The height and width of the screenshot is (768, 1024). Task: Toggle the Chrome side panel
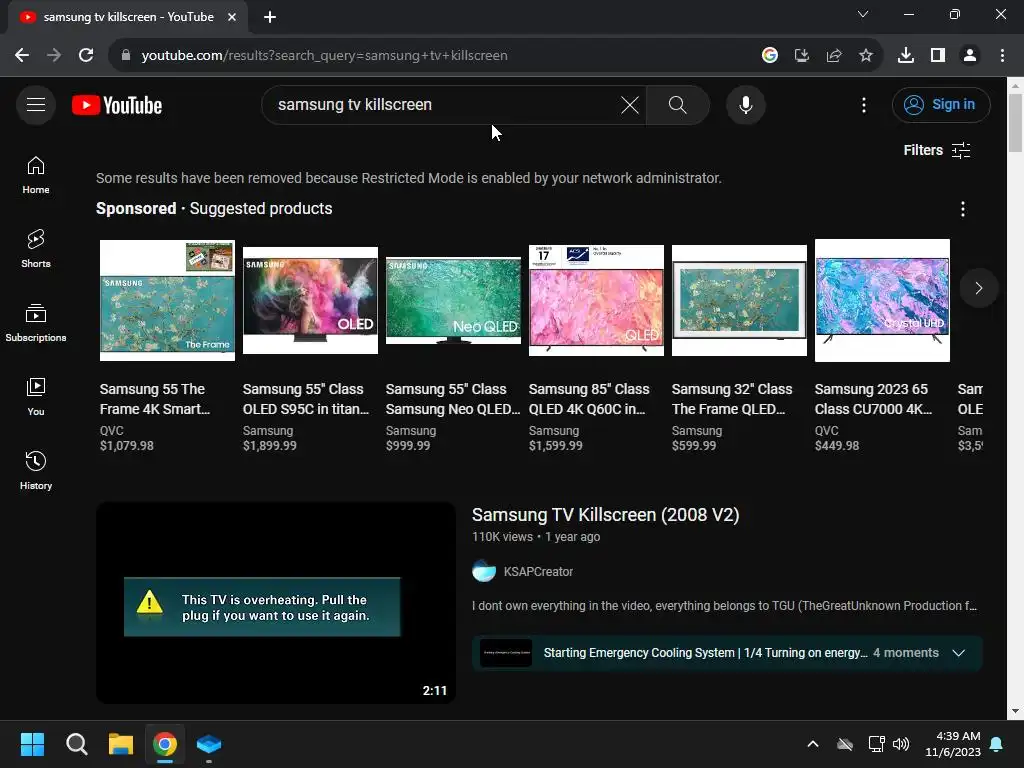pyautogui.click(x=938, y=56)
